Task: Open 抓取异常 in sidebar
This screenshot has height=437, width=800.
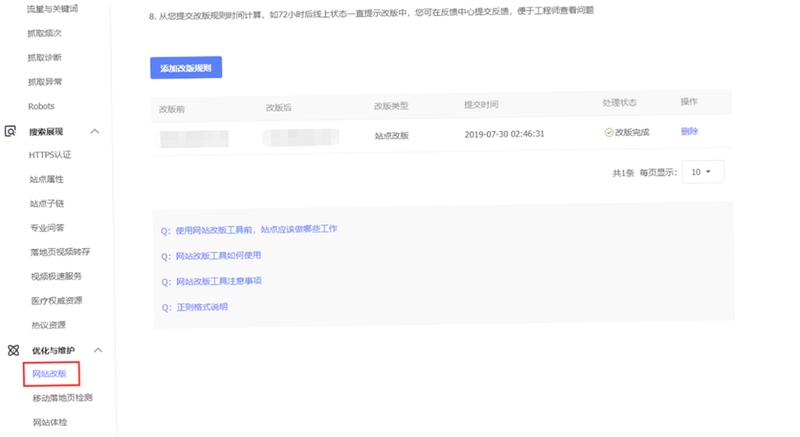Action: click(x=45, y=82)
